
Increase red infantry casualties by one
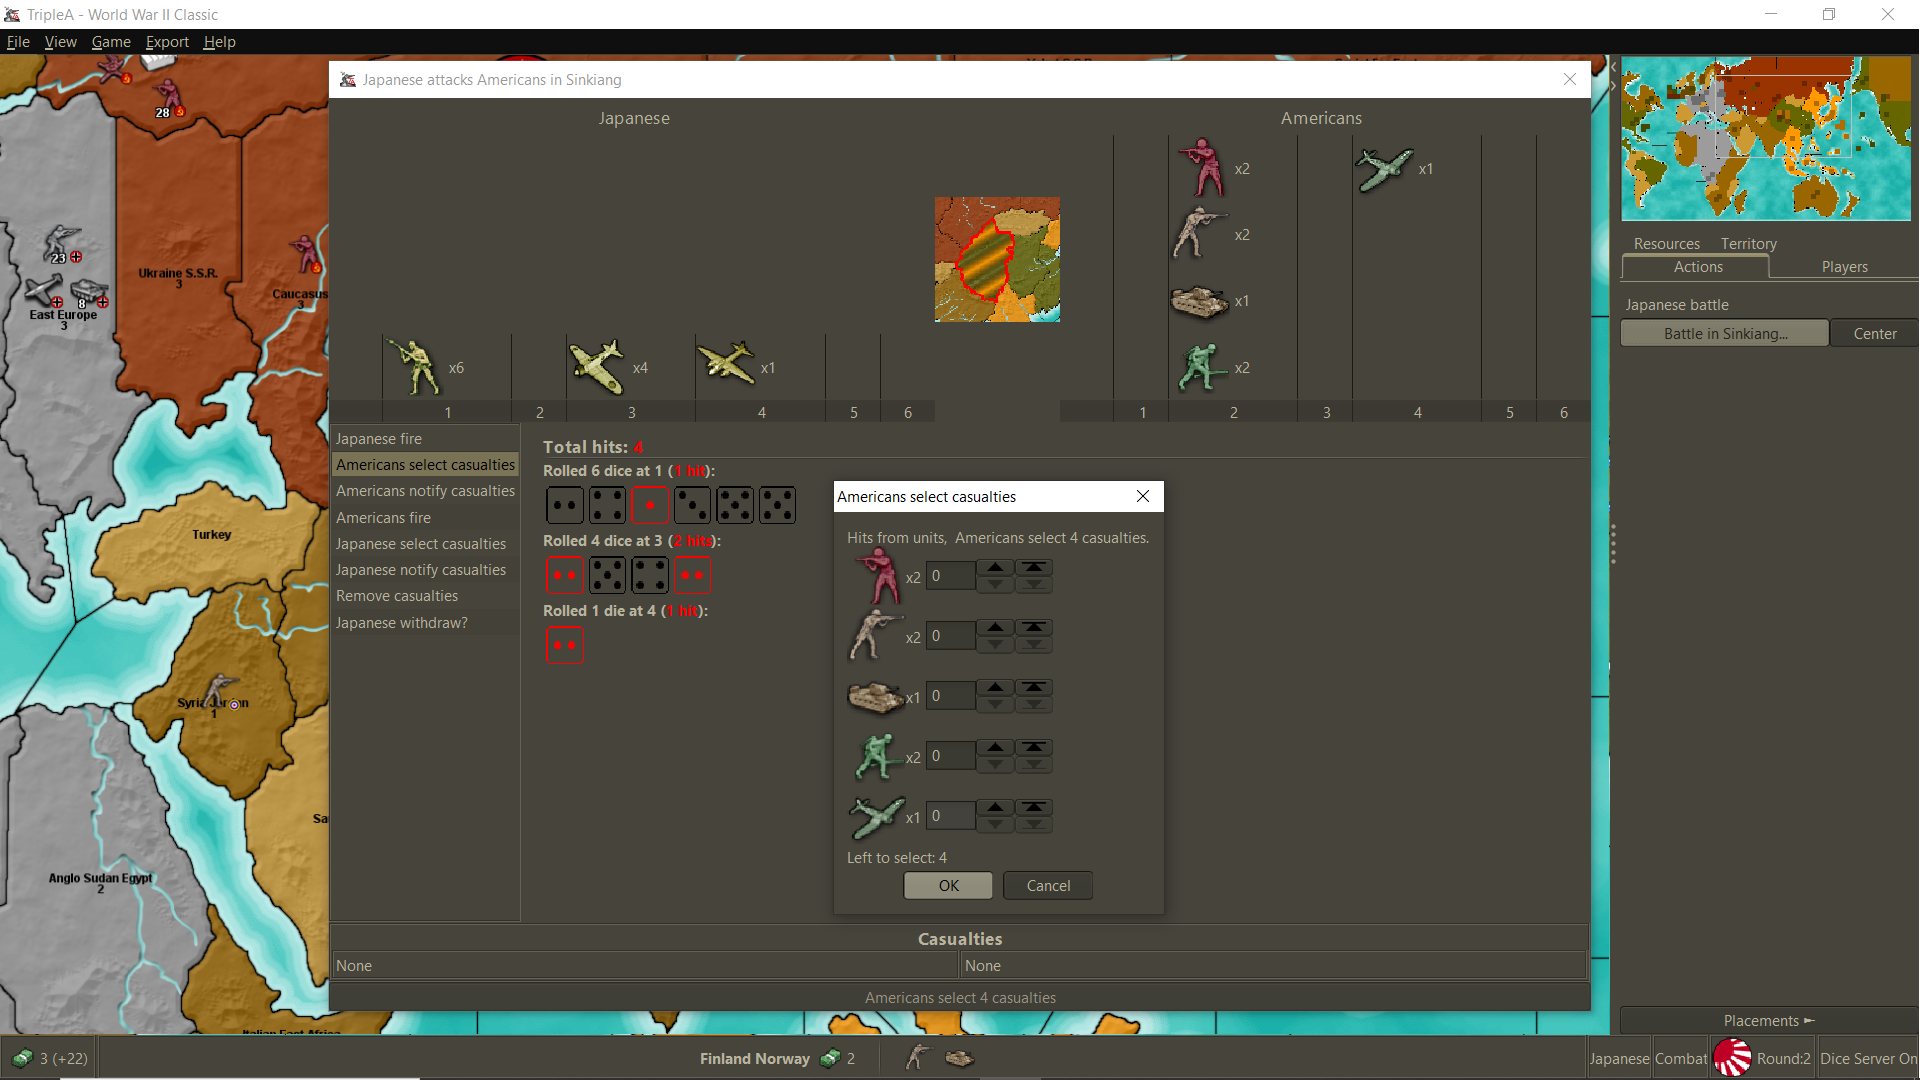tap(995, 567)
